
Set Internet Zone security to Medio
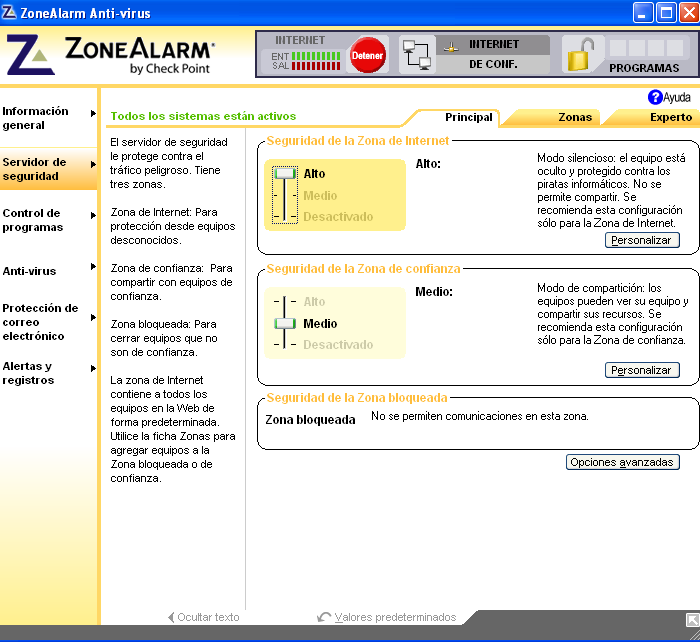click(320, 196)
